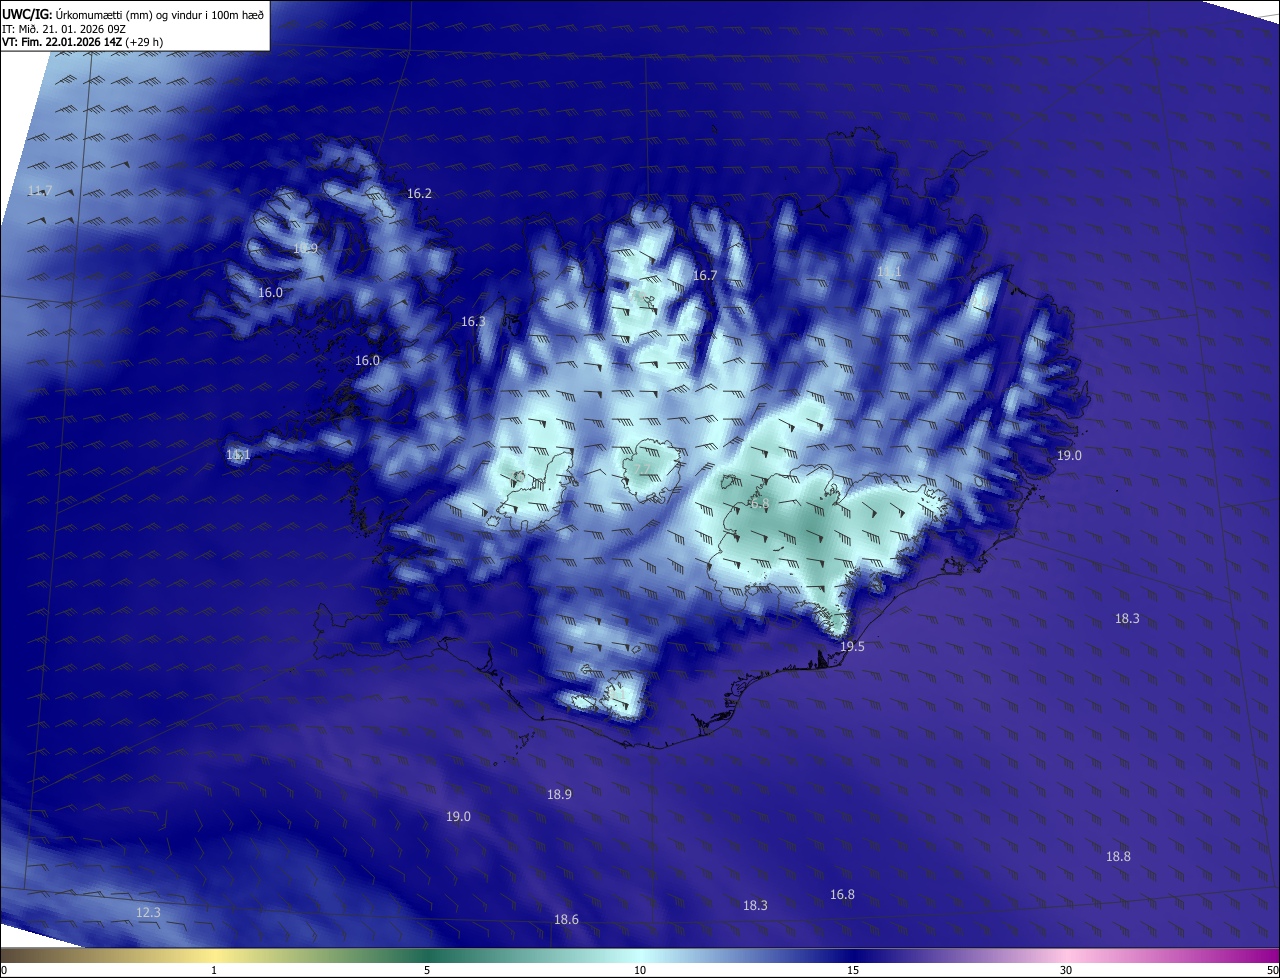
Task: Click the initial time line "IT: Mið. 21. 01. 2026 09Z"
Action: click(63, 29)
